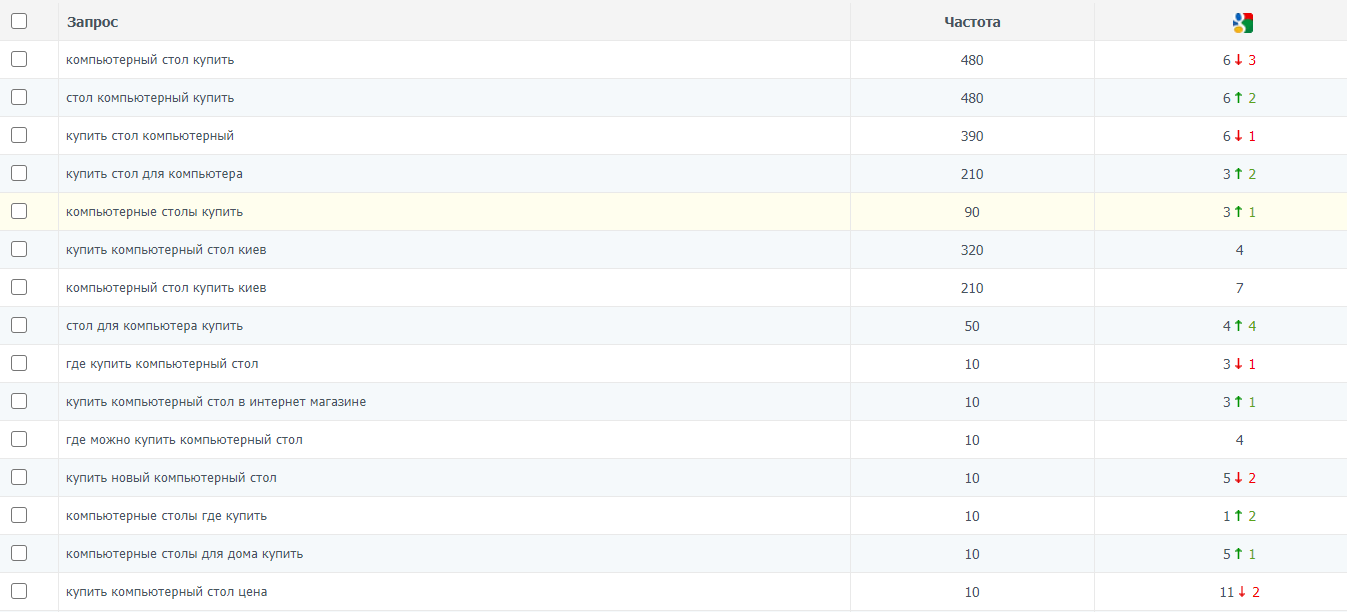Screen dimensions: 1347x612
Task: Check the box for компьютерный стол купить
Action: point(19,59)
